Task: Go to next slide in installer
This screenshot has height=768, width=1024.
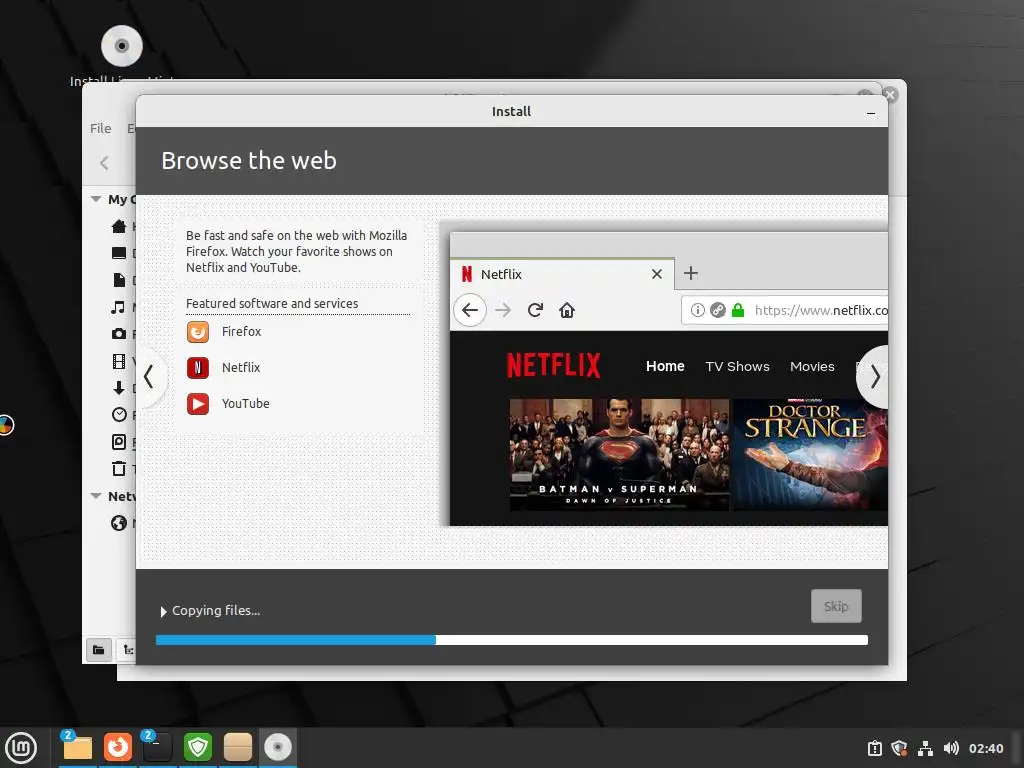Action: [x=874, y=377]
